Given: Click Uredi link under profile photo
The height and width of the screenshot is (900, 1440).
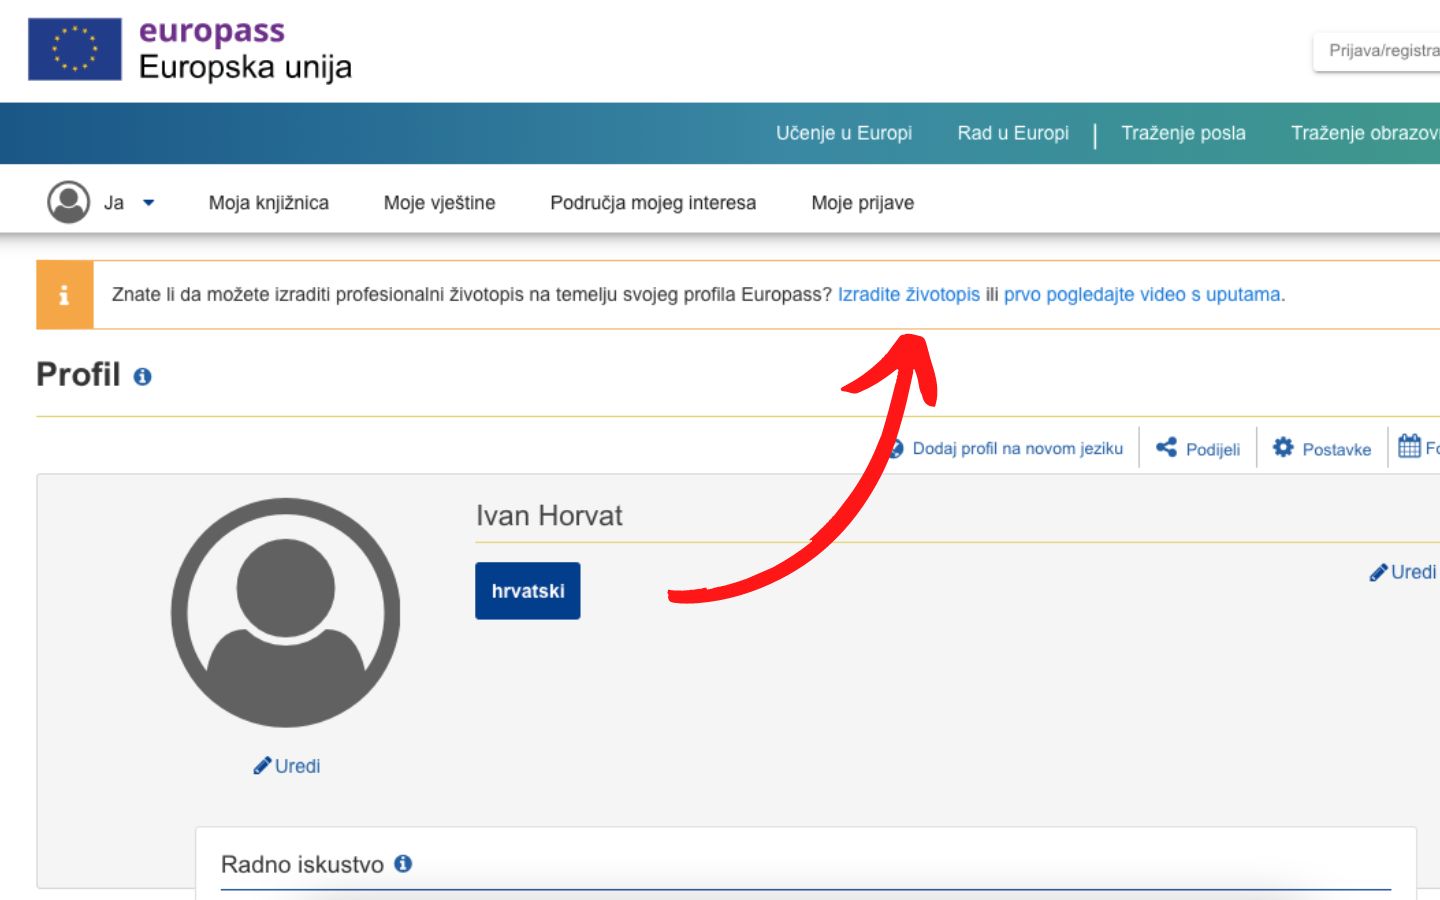Looking at the screenshot, I should tap(298, 766).
